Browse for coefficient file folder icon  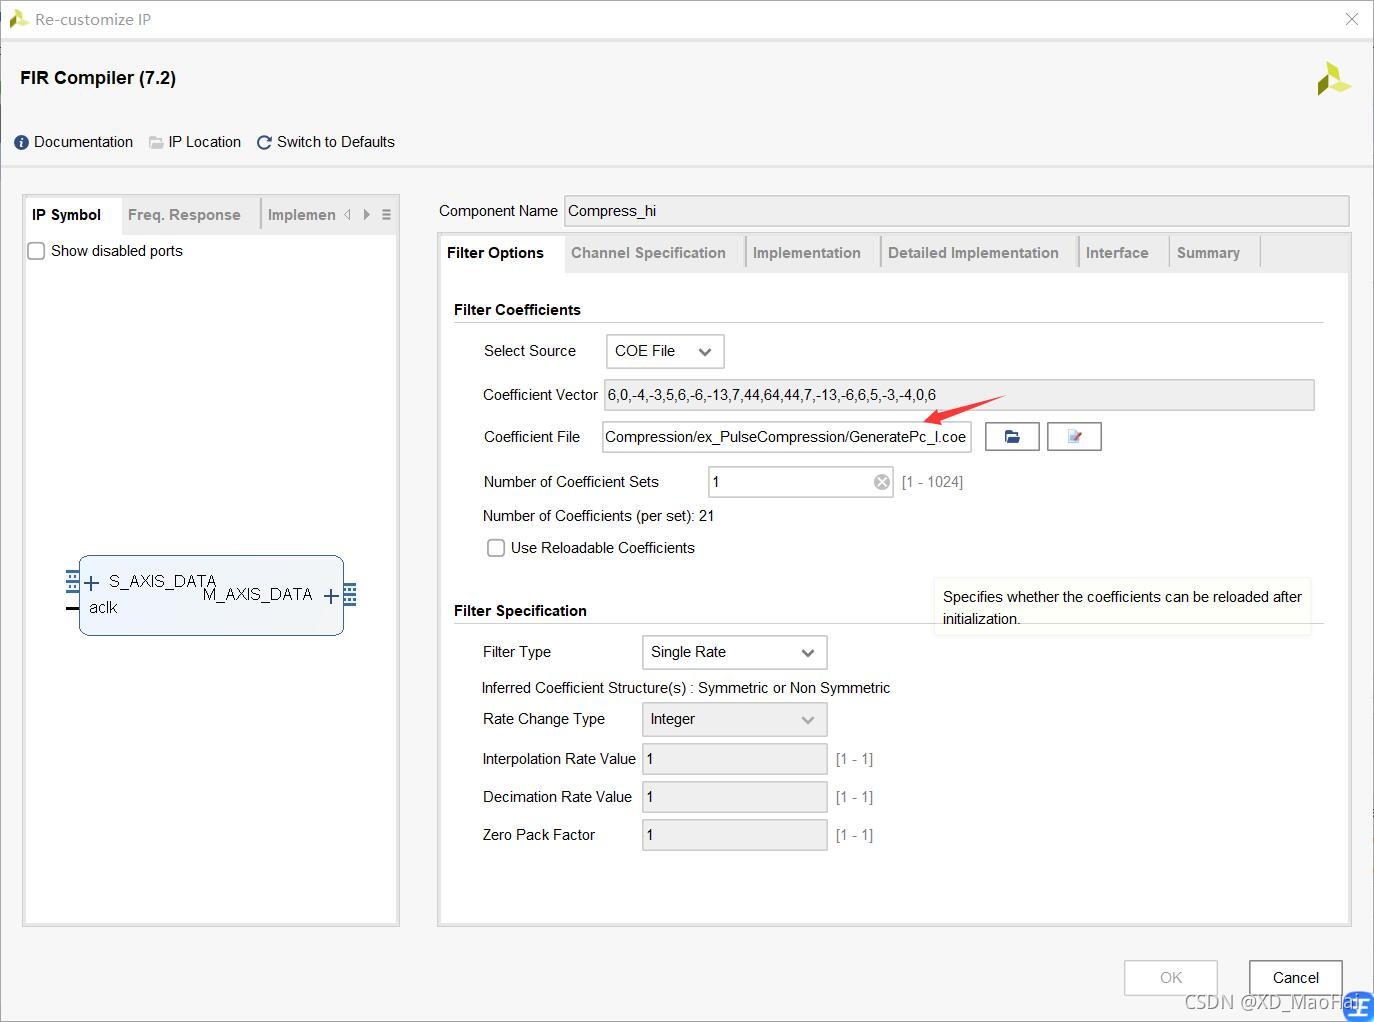pyautogui.click(x=1012, y=437)
